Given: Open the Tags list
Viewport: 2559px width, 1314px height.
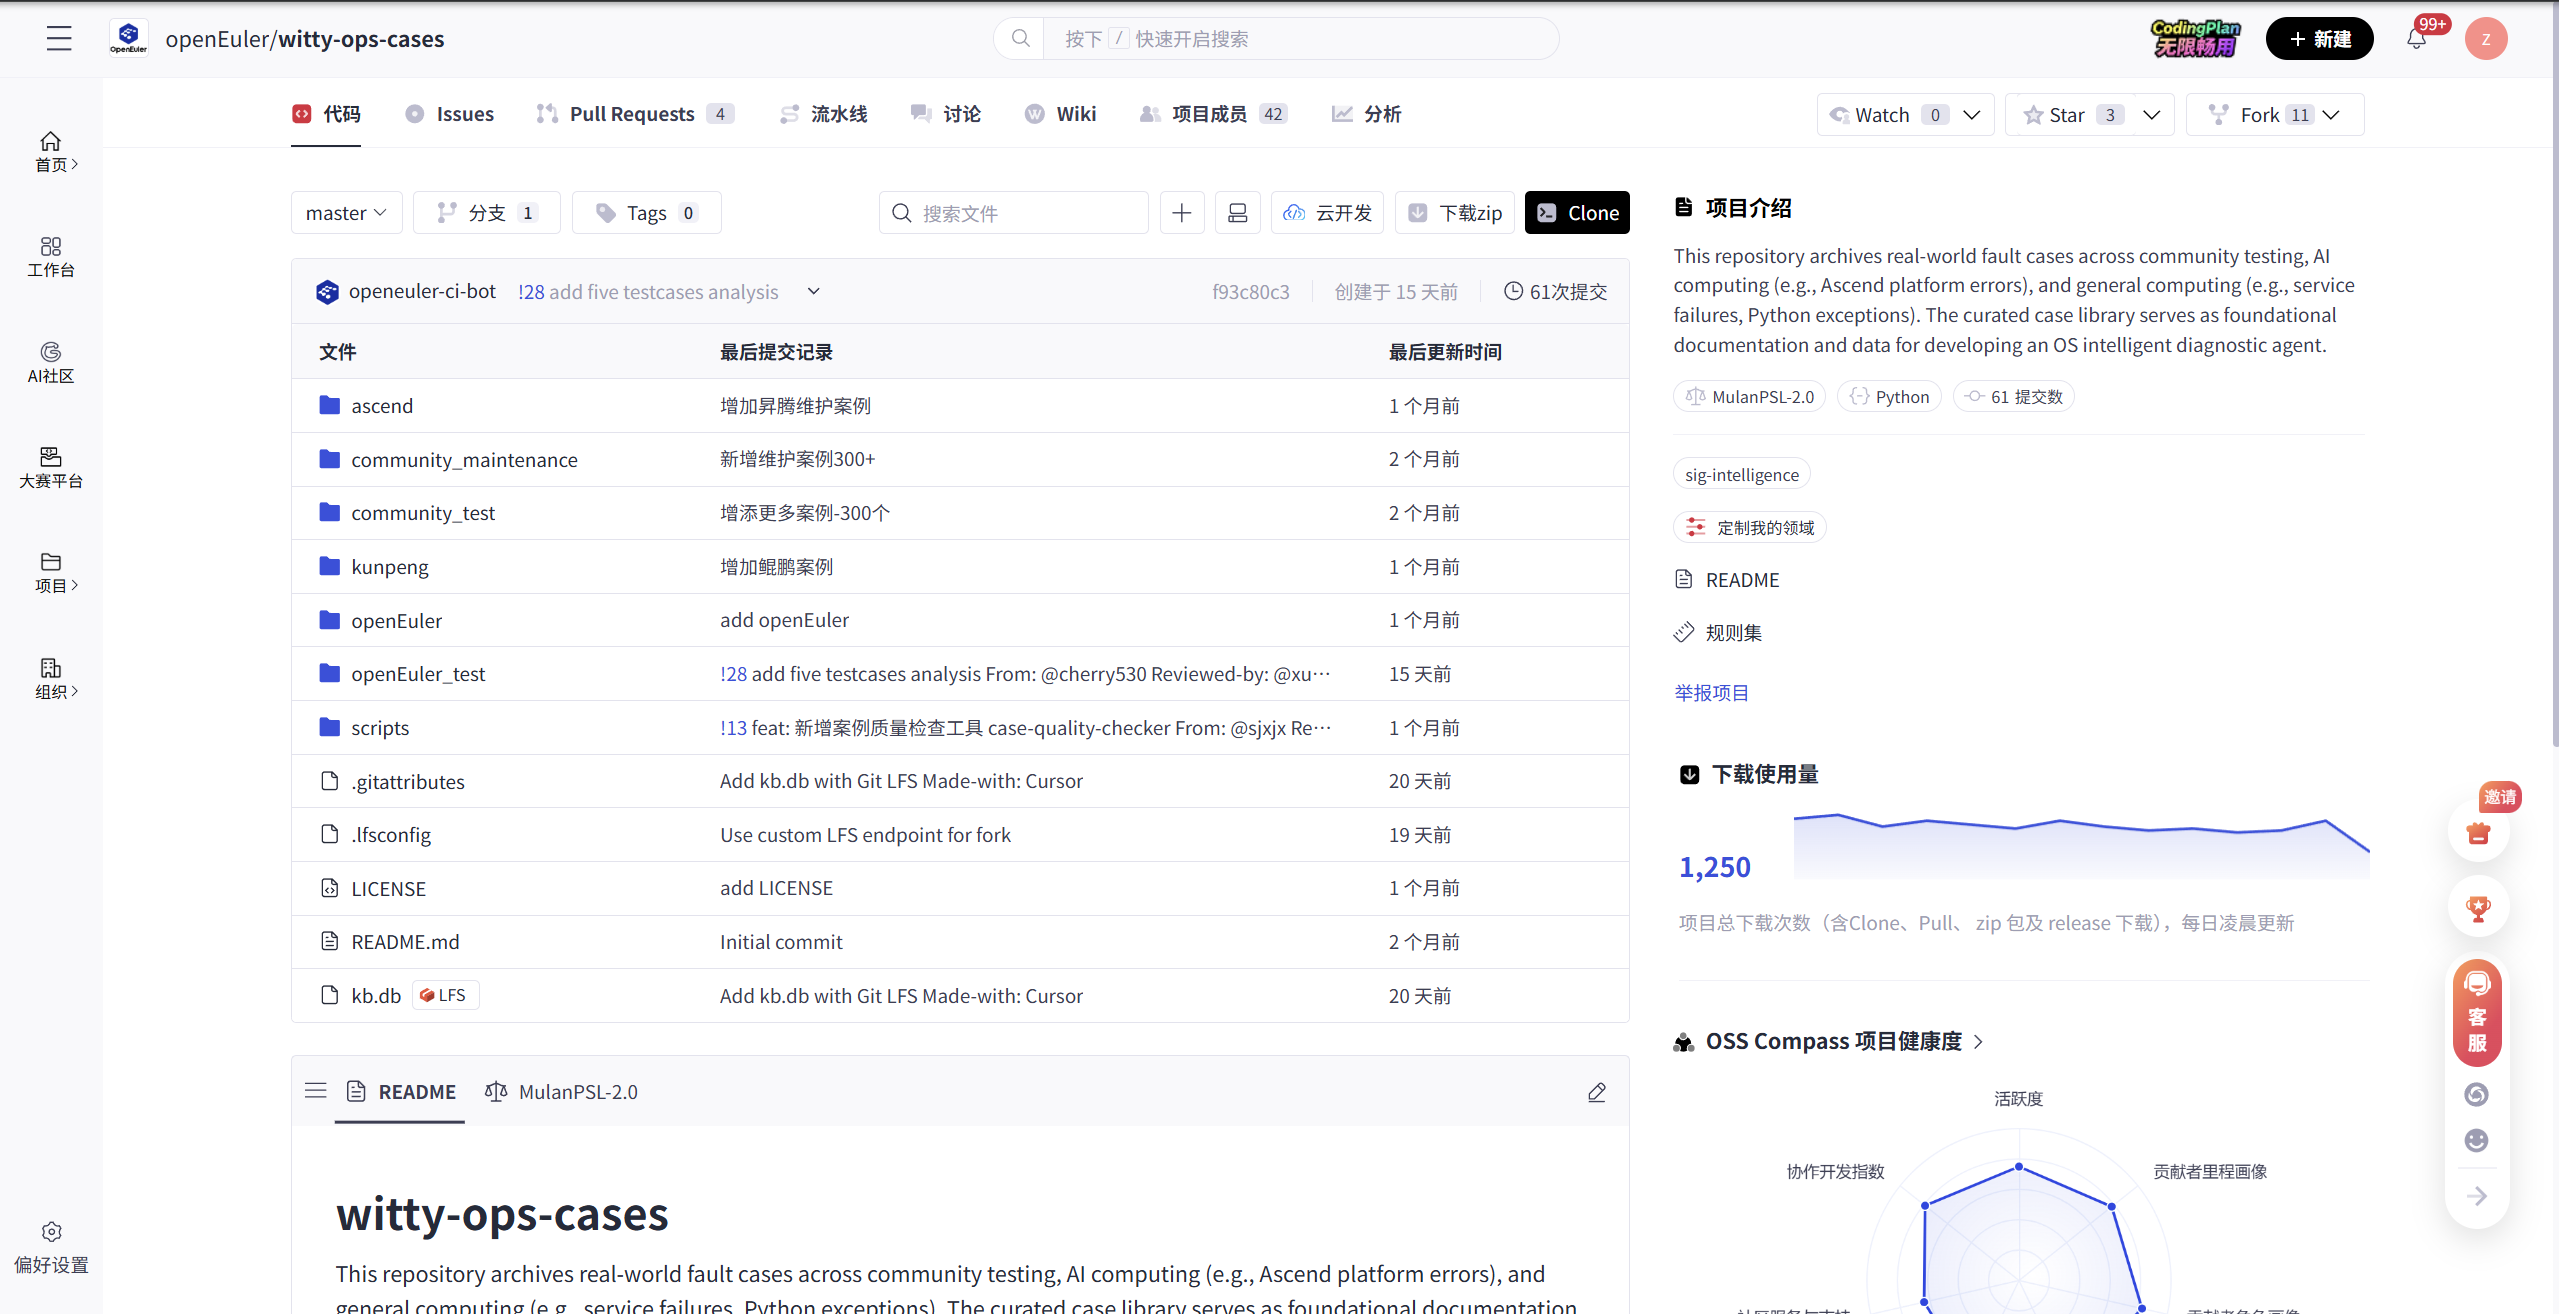Looking at the screenshot, I should click(646, 213).
